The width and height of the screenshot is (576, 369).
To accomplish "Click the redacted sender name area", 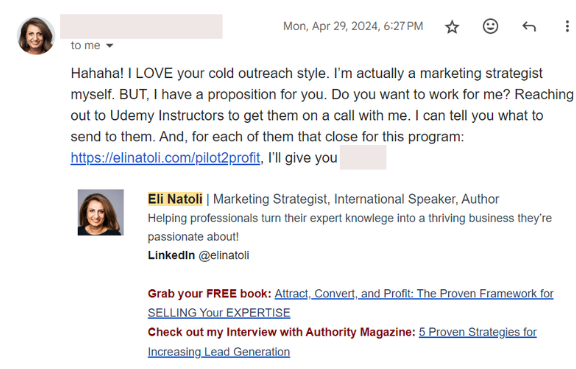I will pos(141,26).
